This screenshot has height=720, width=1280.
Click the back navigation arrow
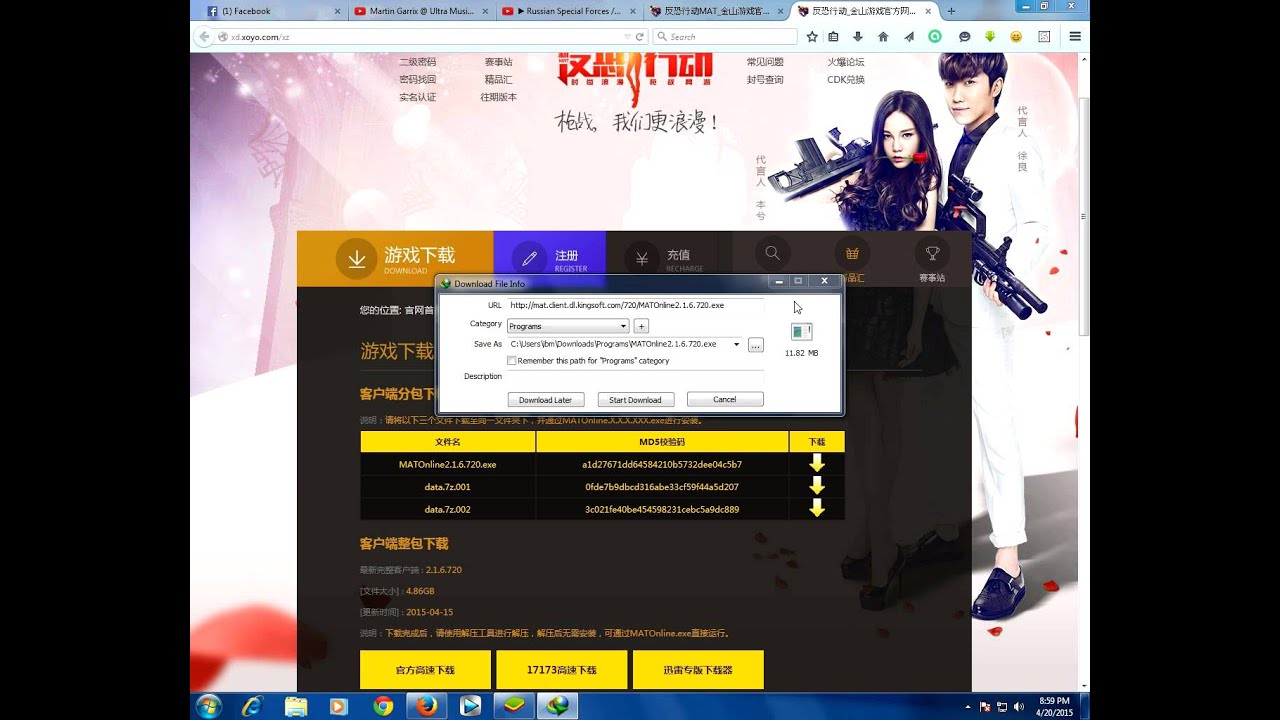(204, 37)
